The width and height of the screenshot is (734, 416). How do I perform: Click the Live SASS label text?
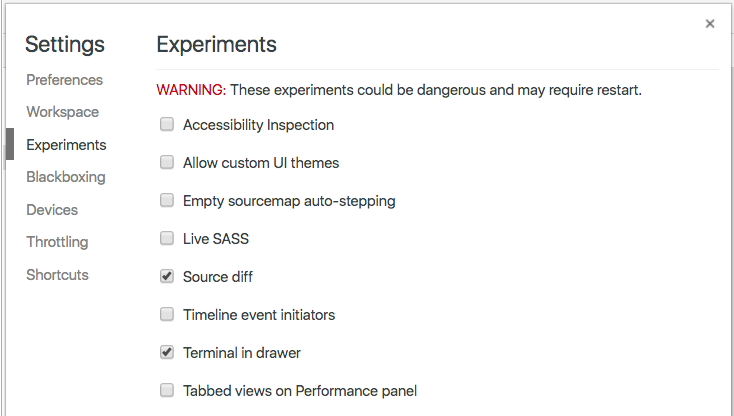216,239
